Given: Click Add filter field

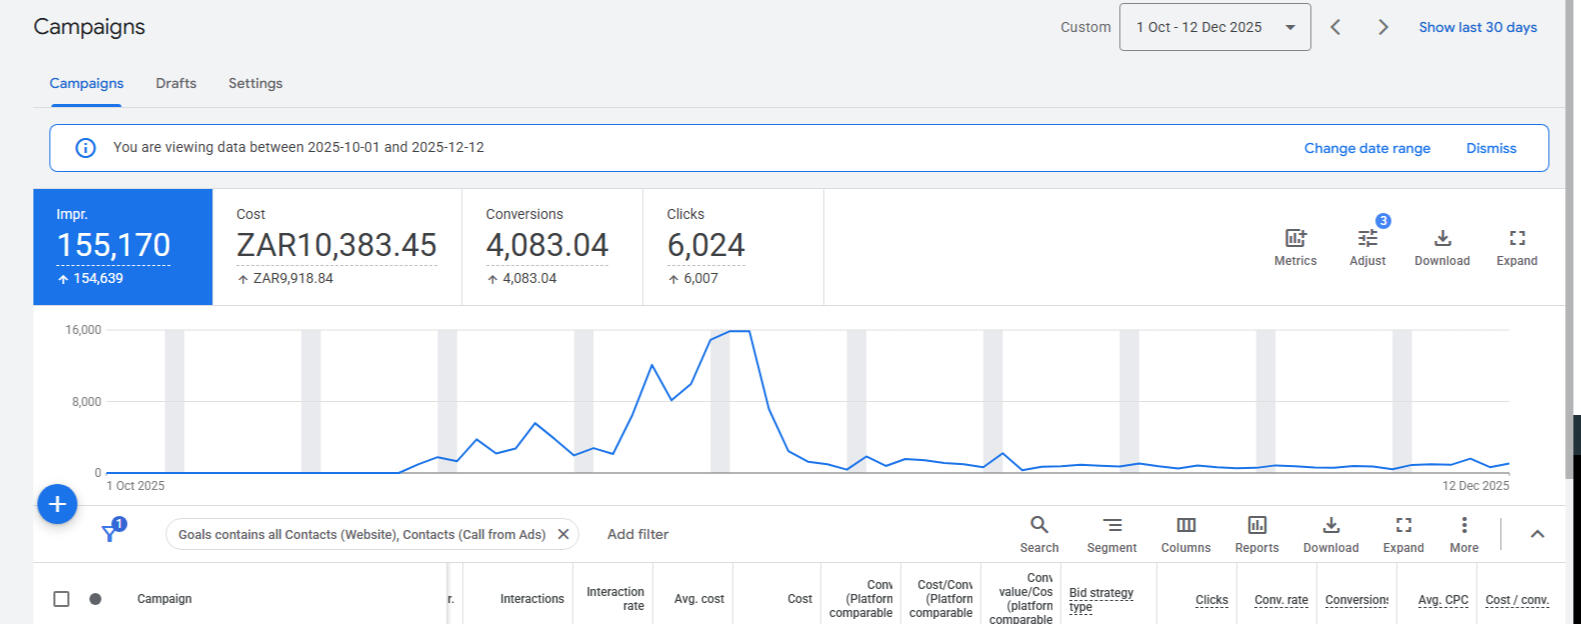Looking at the screenshot, I should click(x=638, y=534).
